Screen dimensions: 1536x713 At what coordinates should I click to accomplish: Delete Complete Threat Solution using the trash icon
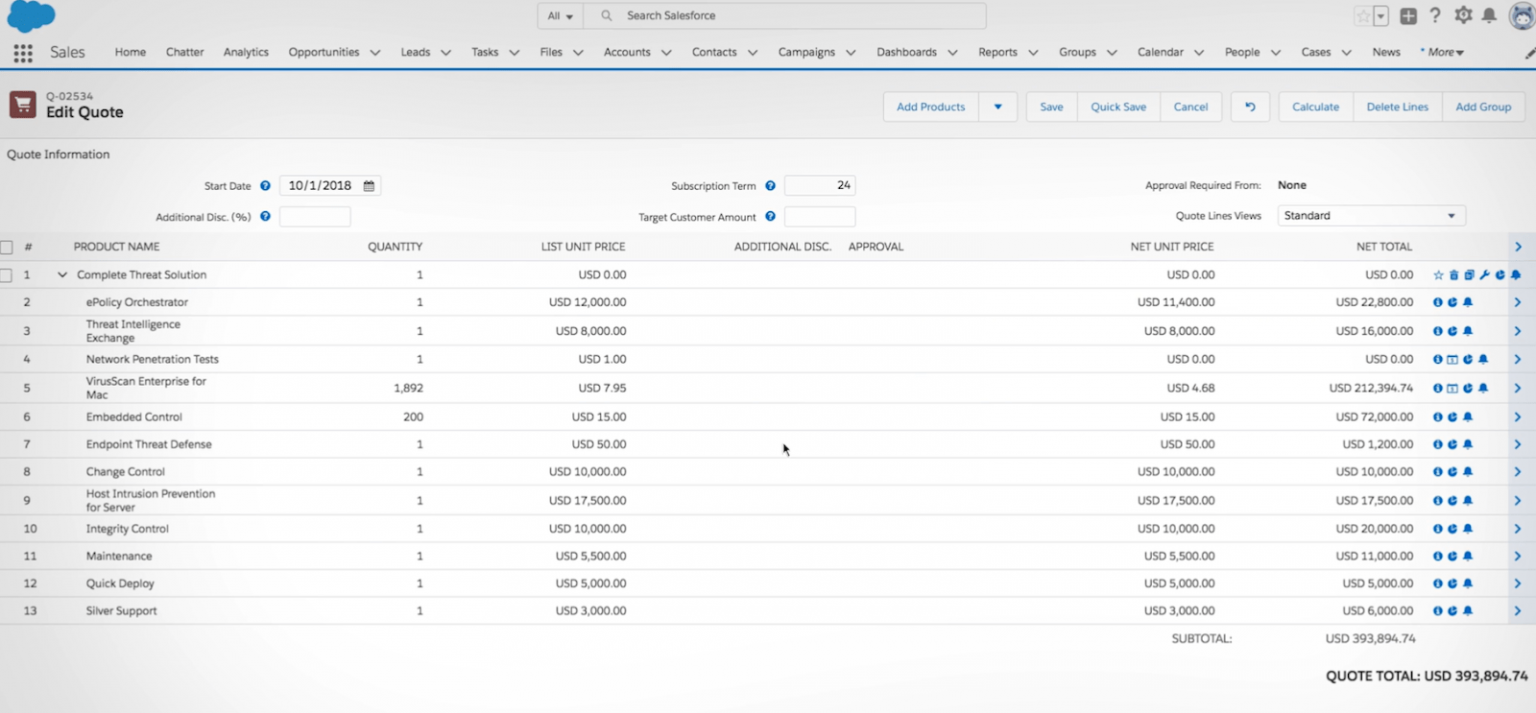pos(1453,275)
